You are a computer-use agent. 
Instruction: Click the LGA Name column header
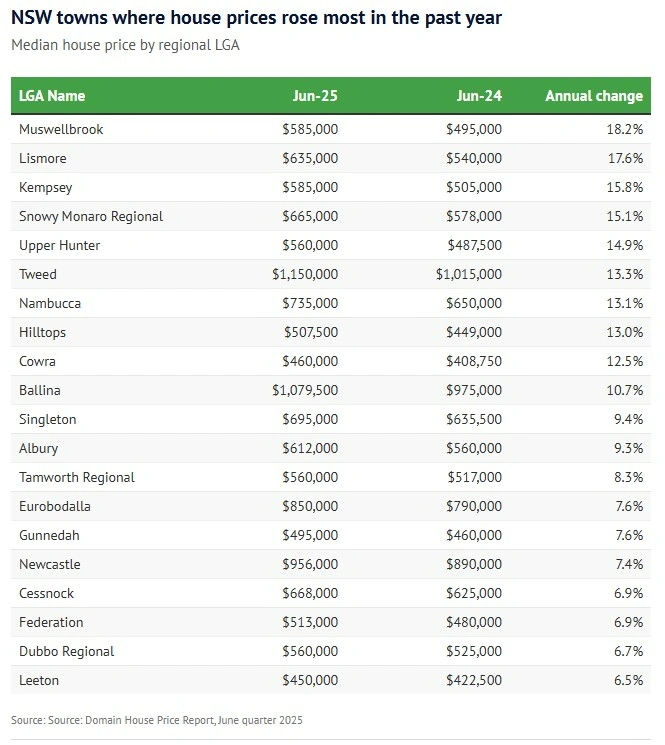[52, 96]
